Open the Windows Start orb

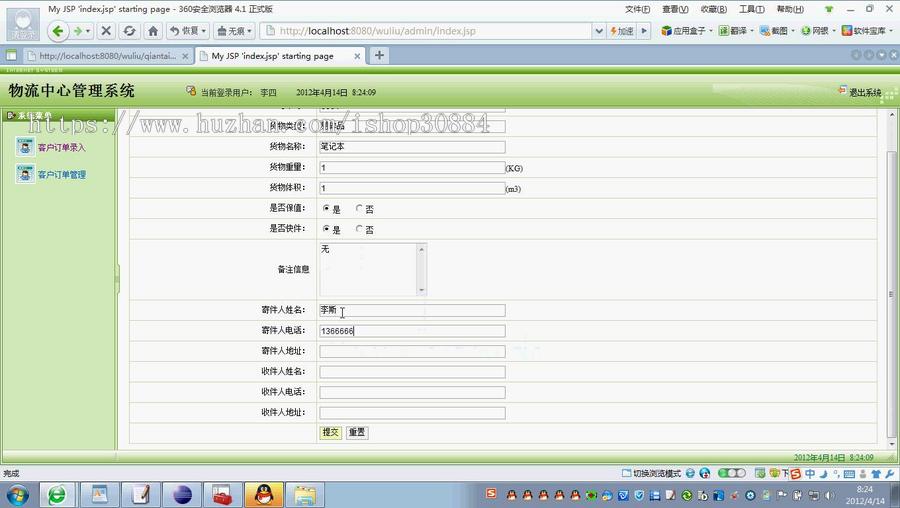coord(17,495)
